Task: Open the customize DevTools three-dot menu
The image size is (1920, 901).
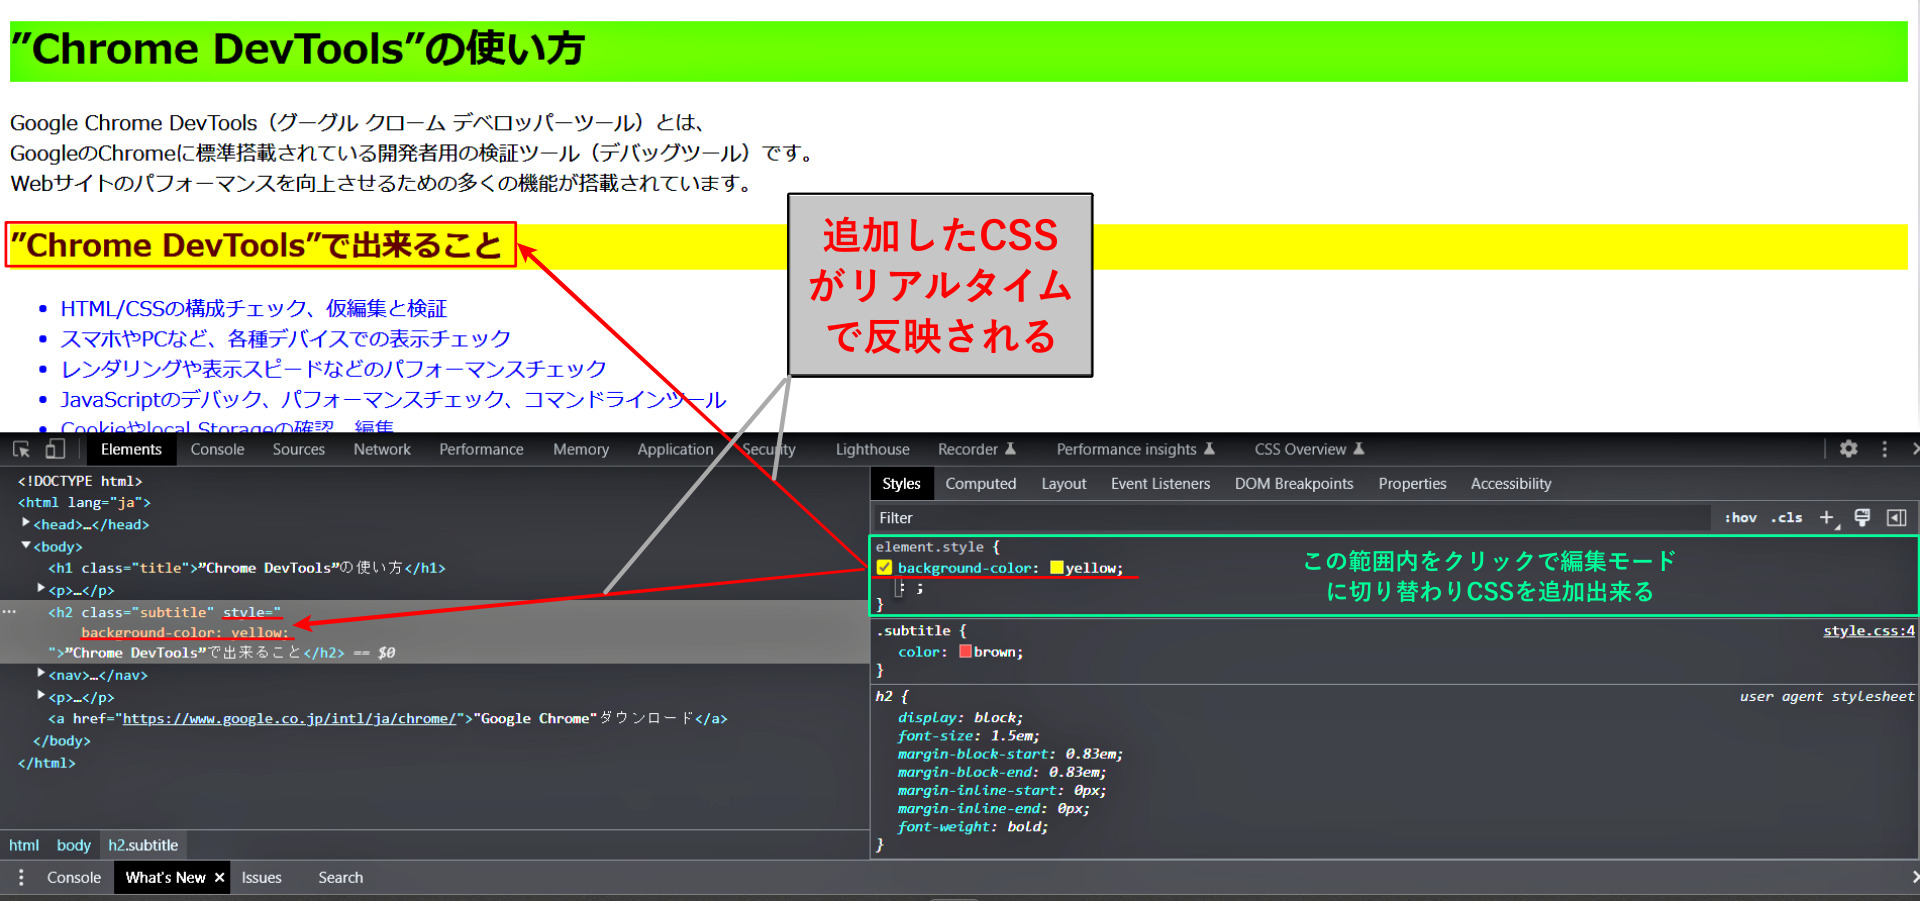Action: pyautogui.click(x=1885, y=449)
